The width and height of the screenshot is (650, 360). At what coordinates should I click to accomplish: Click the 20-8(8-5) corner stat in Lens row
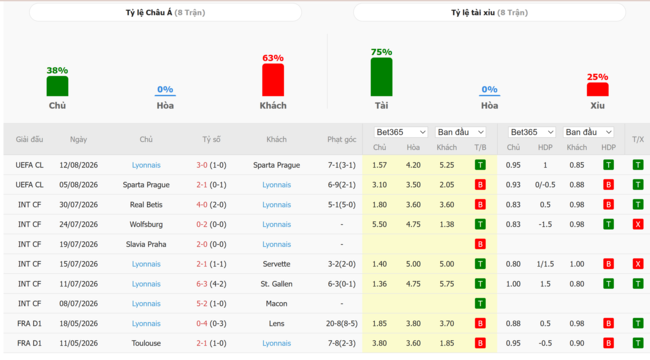[x=342, y=324]
